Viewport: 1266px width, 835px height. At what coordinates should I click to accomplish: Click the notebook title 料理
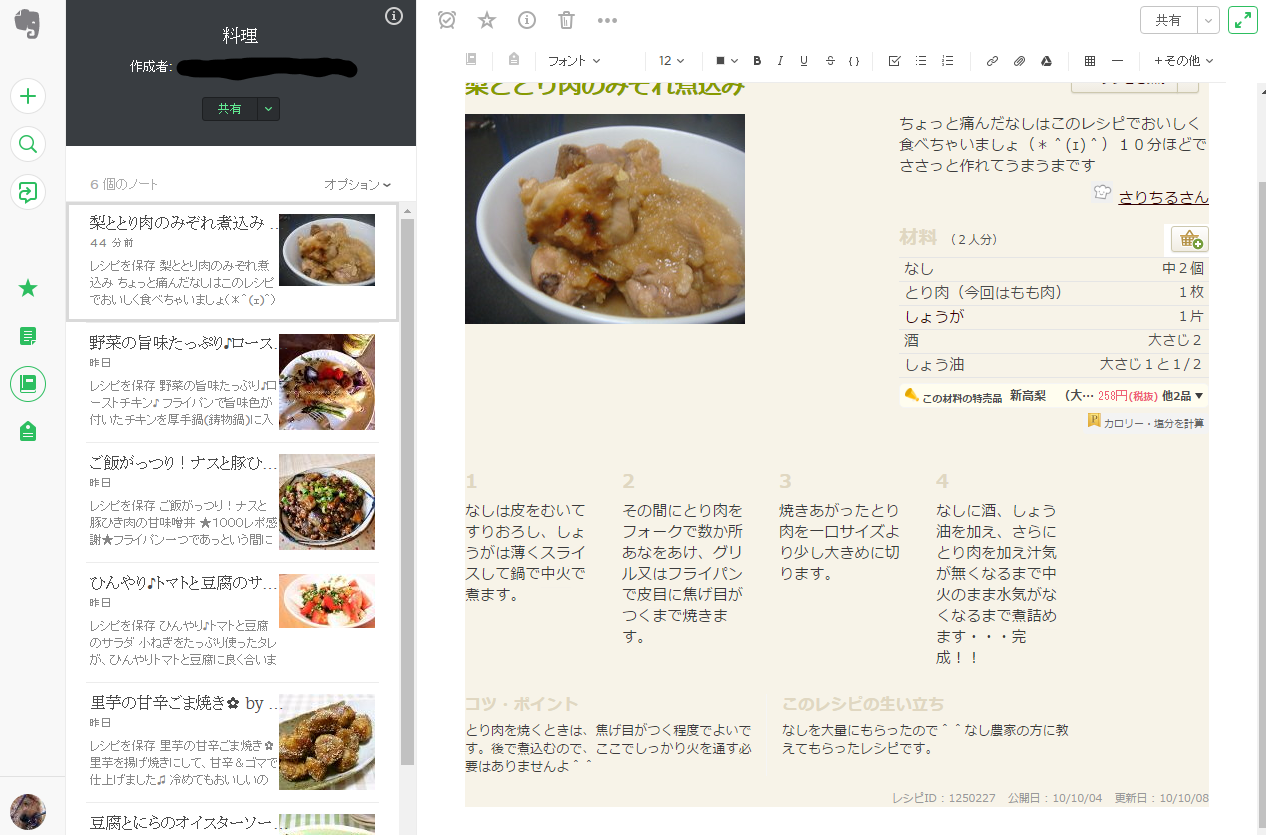coord(240,36)
